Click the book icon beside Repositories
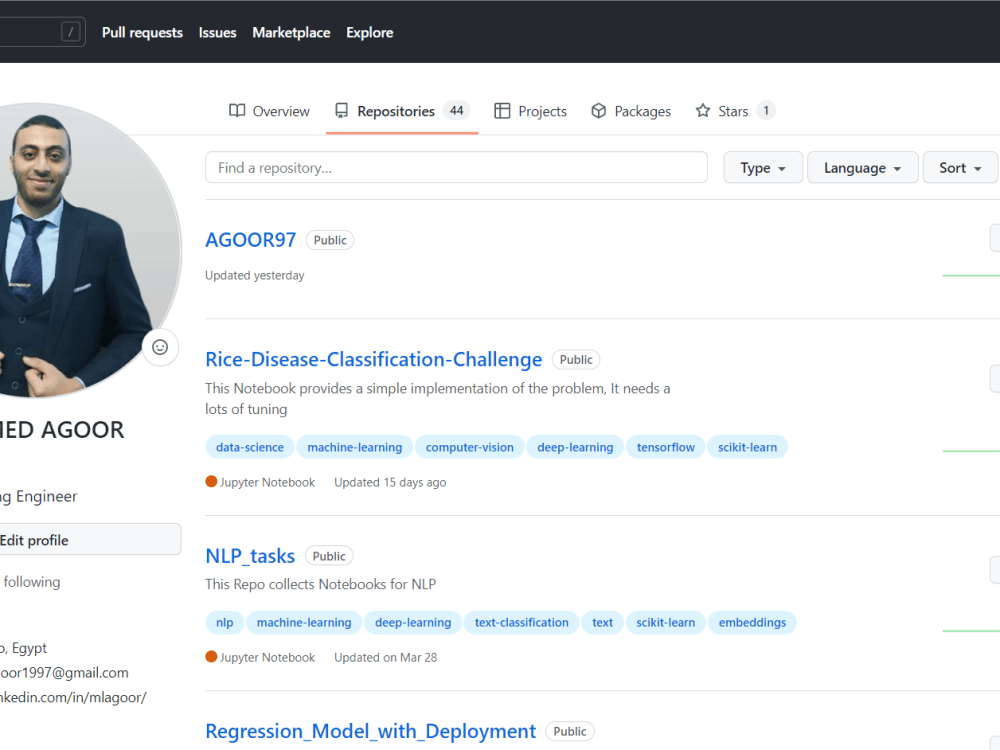 (x=343, y=111)
